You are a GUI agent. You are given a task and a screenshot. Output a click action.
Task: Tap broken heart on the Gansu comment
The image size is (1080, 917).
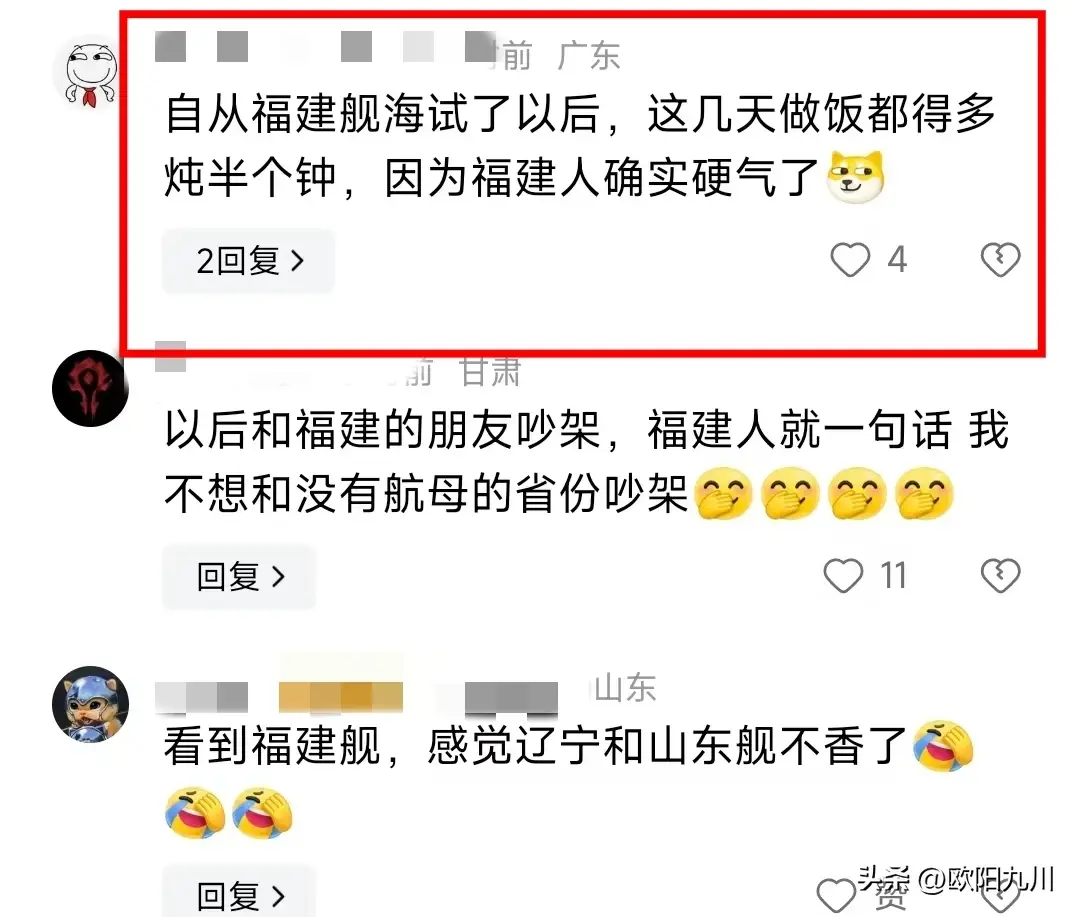click(x=1000, y=575)
